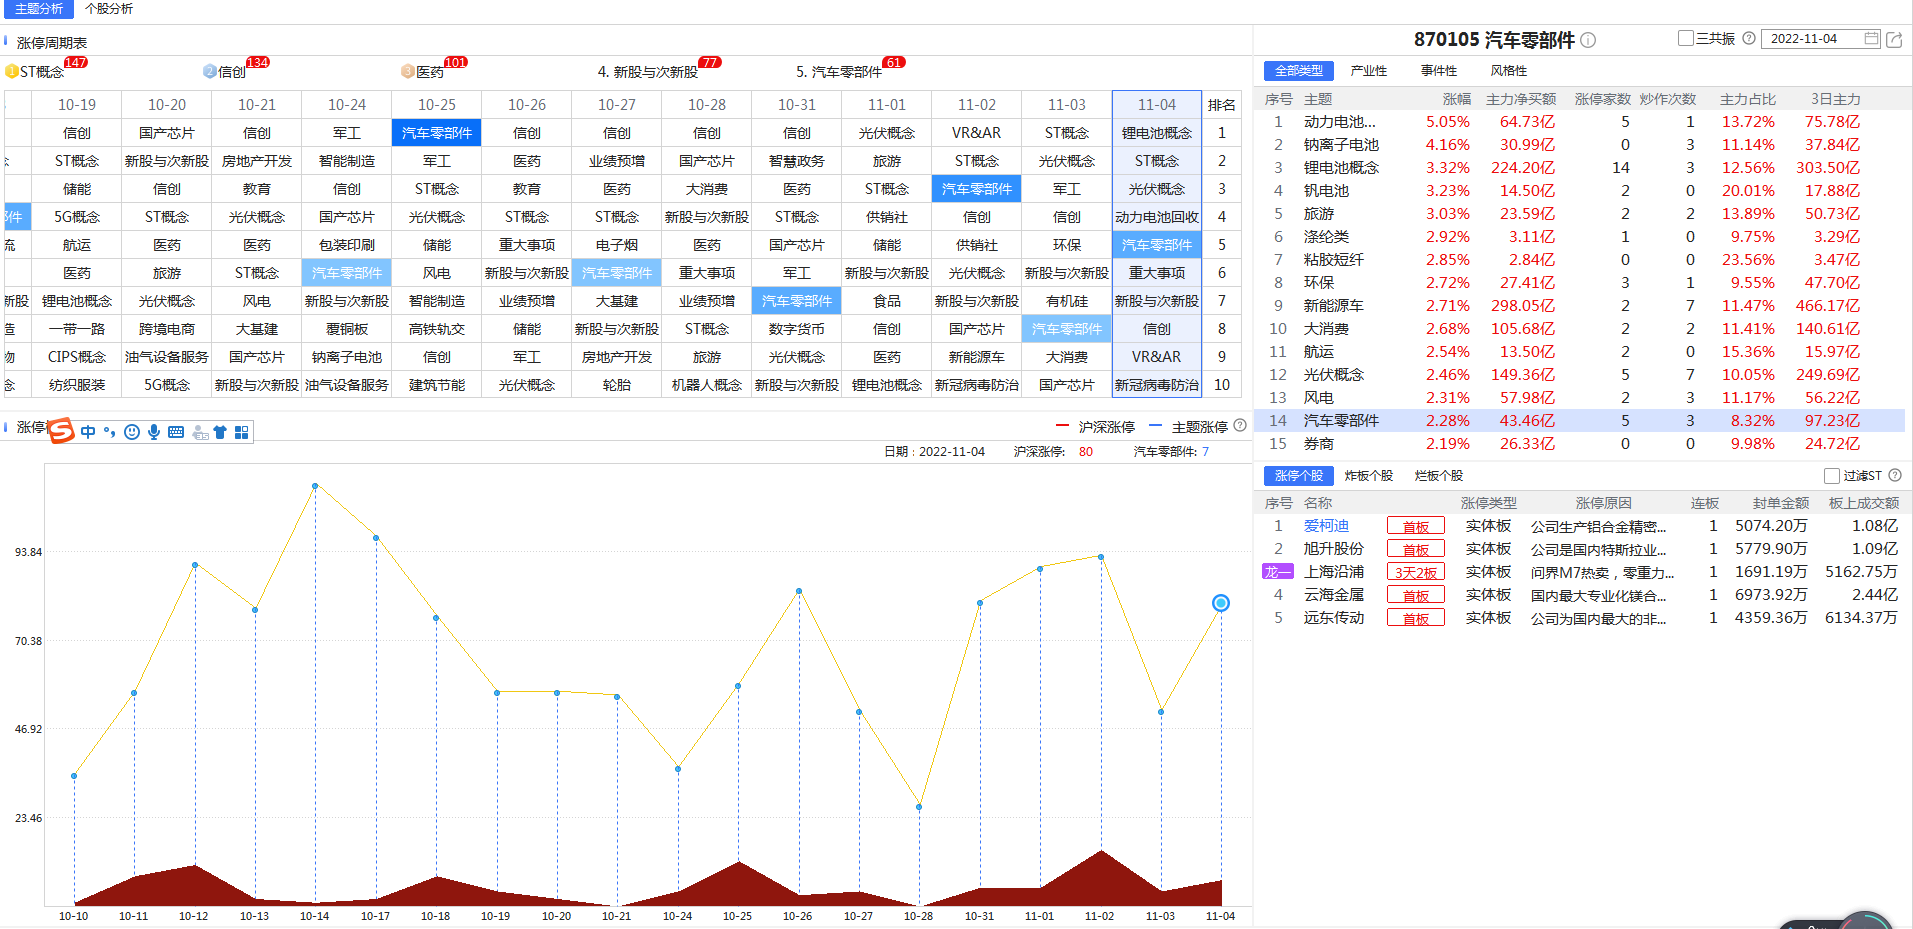Switch punctuation mode in Sogou toolbar
Viewport: 1913px width, 929px height.
coord(109,432)
